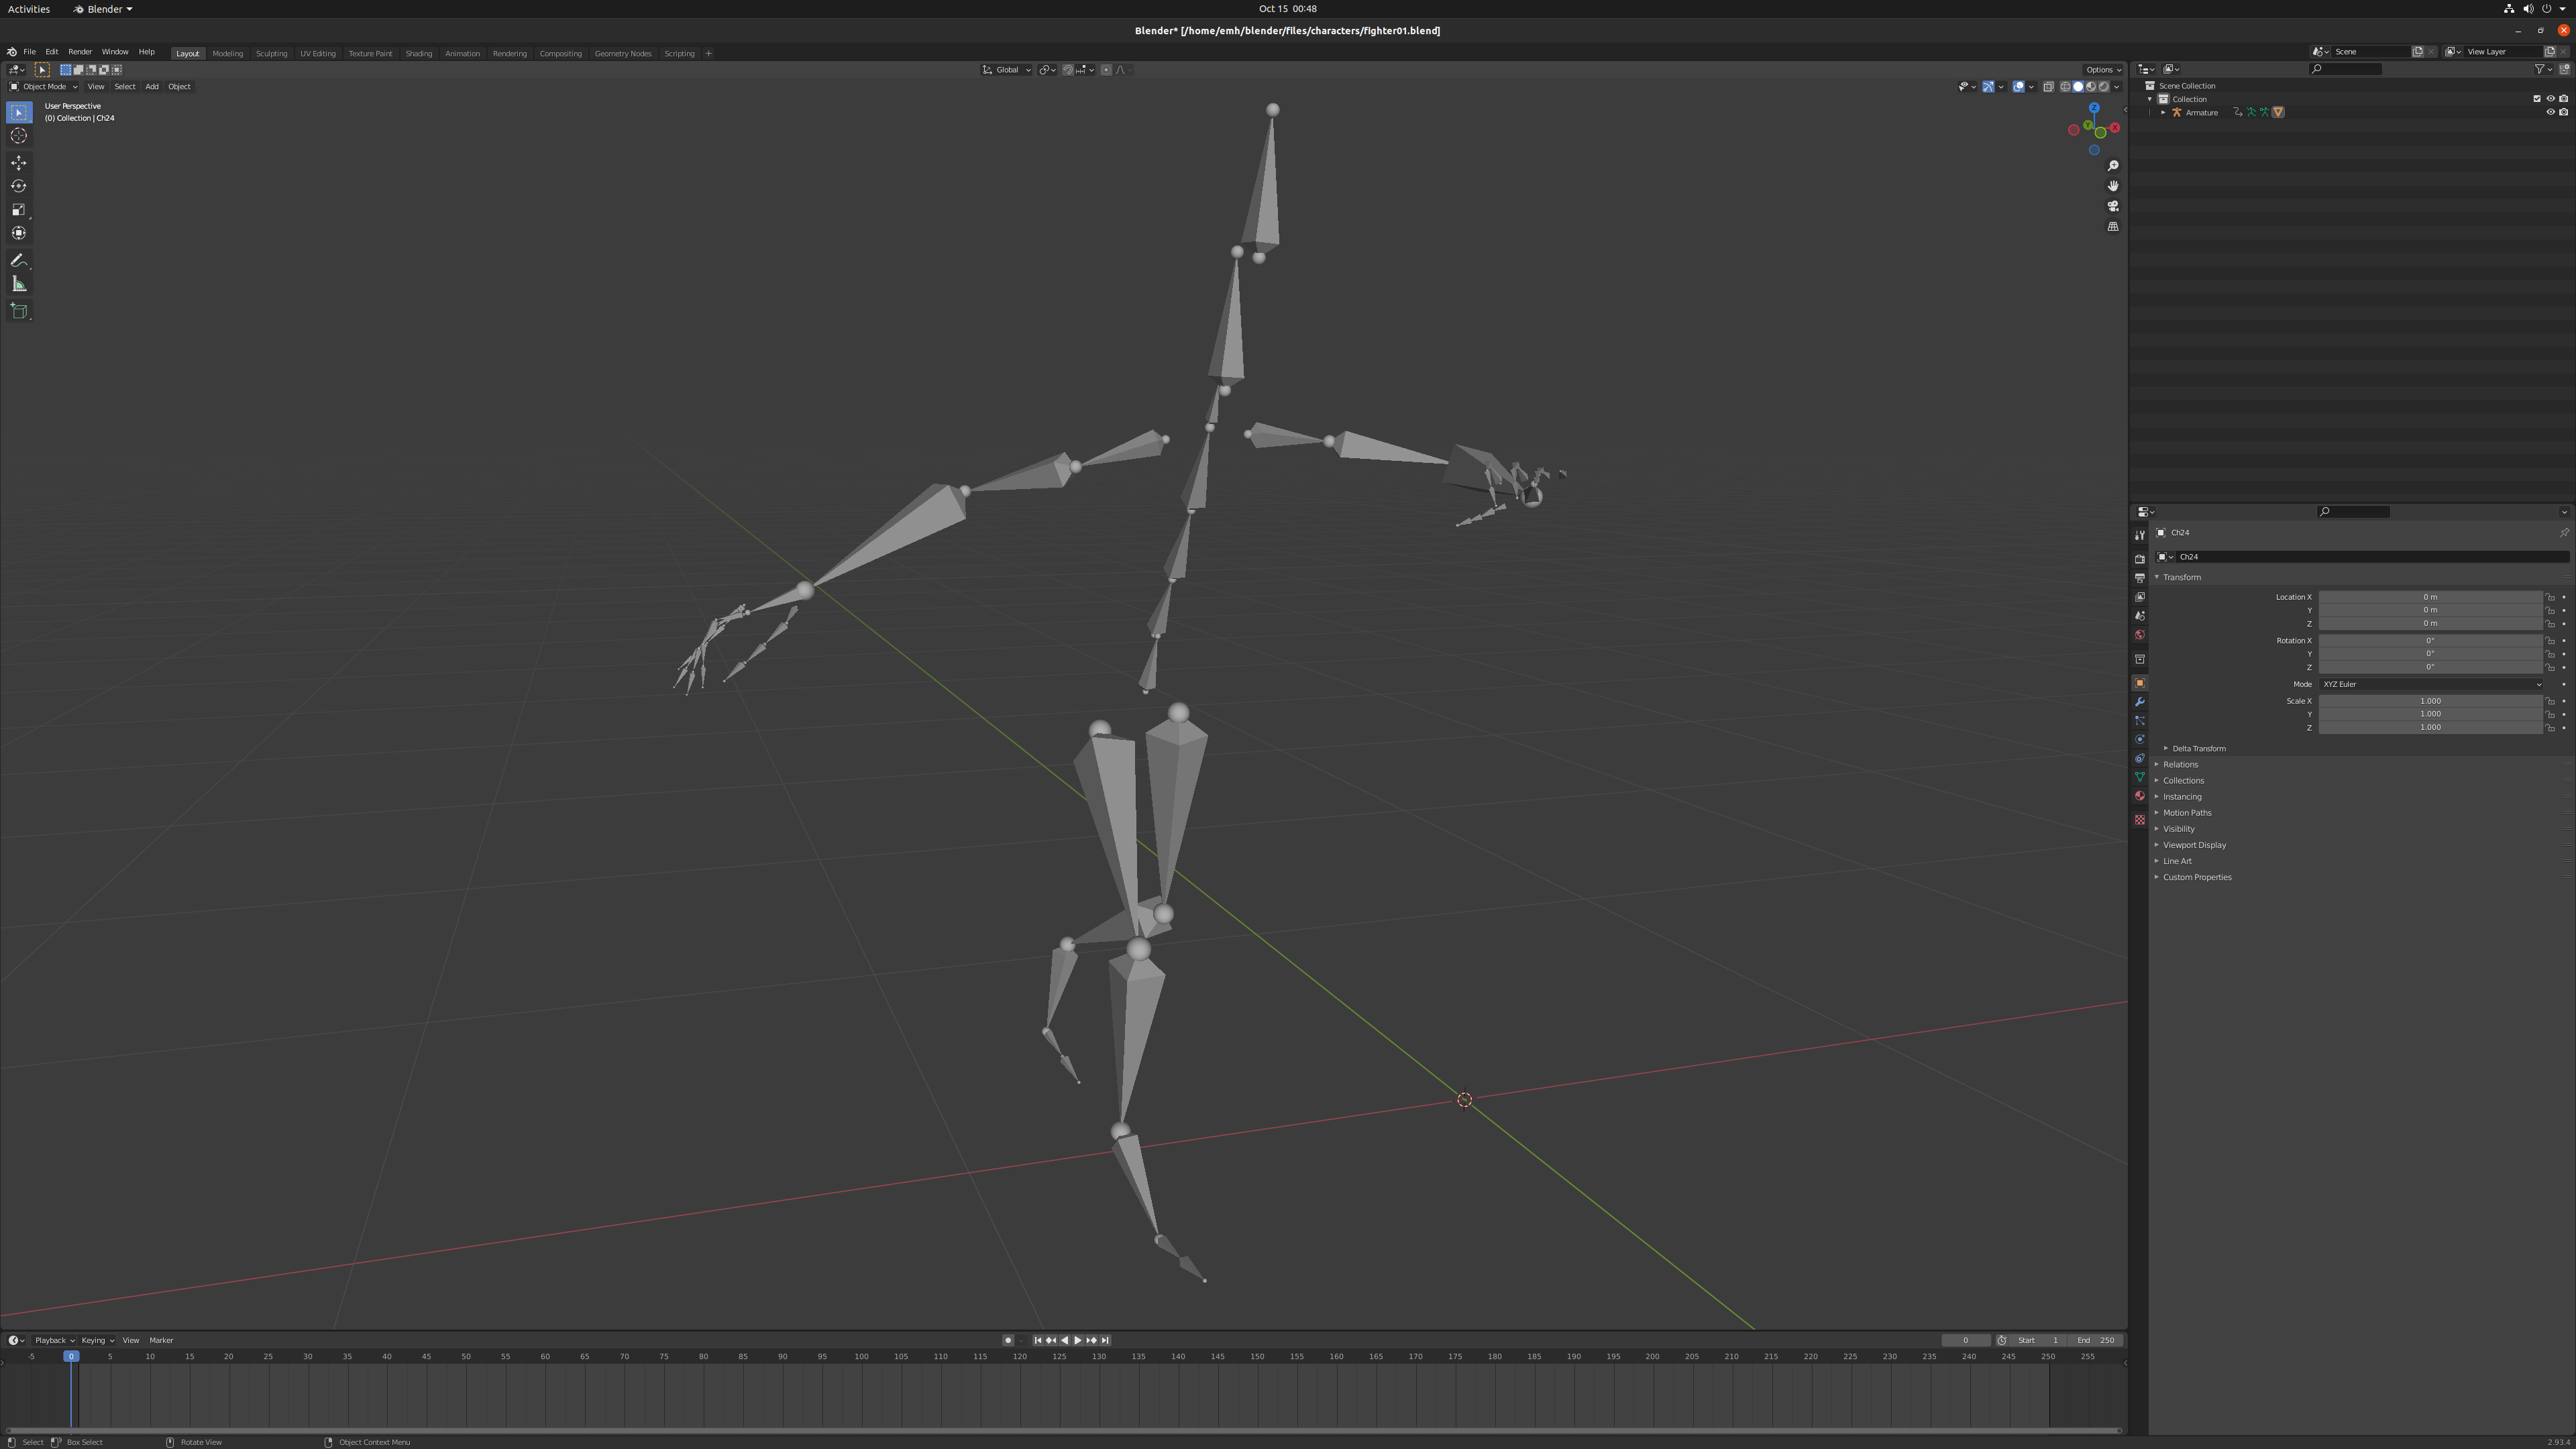Open the timeline Keying popover

click(x=97, y=1341)
